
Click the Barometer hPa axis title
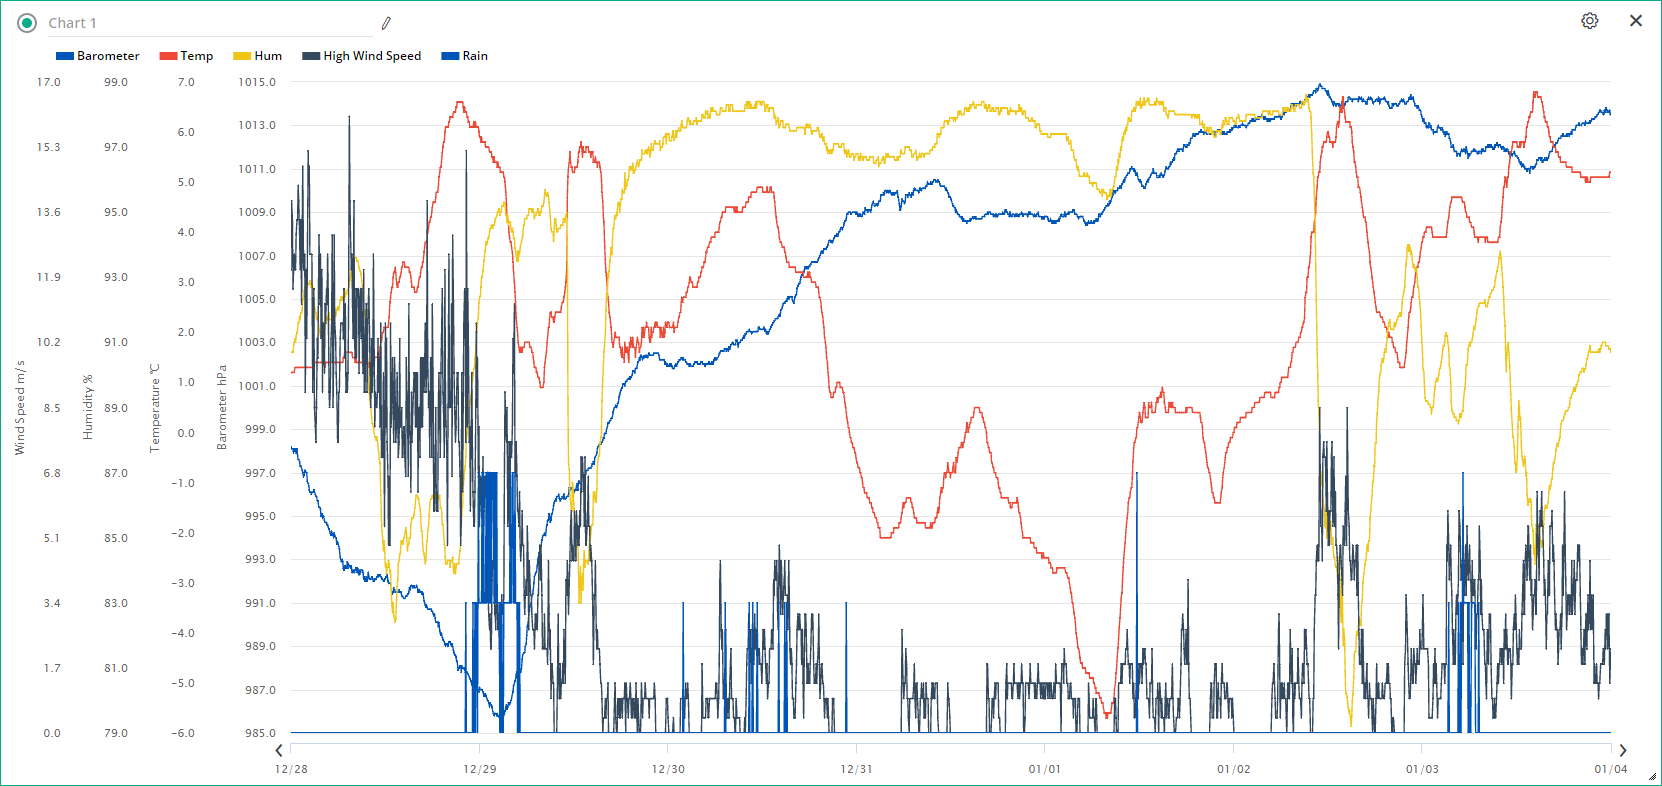221,408
